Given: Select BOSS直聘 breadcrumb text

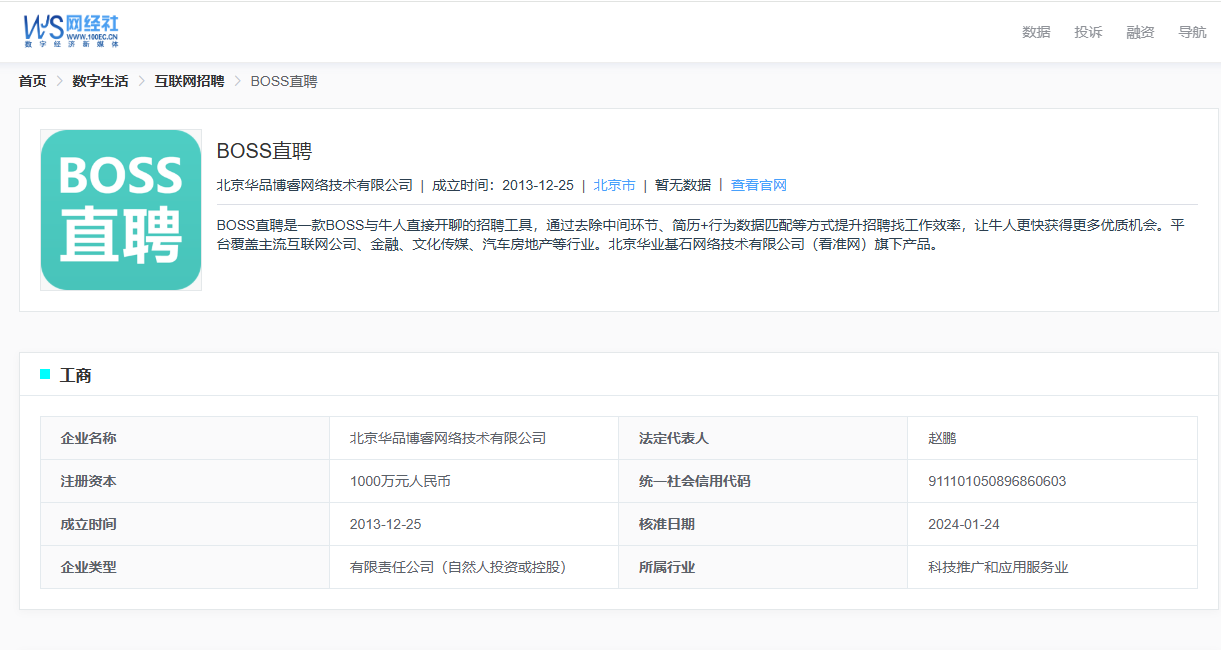Looking at the screenshot, I should pyautogui.click(x=284, y=81).
